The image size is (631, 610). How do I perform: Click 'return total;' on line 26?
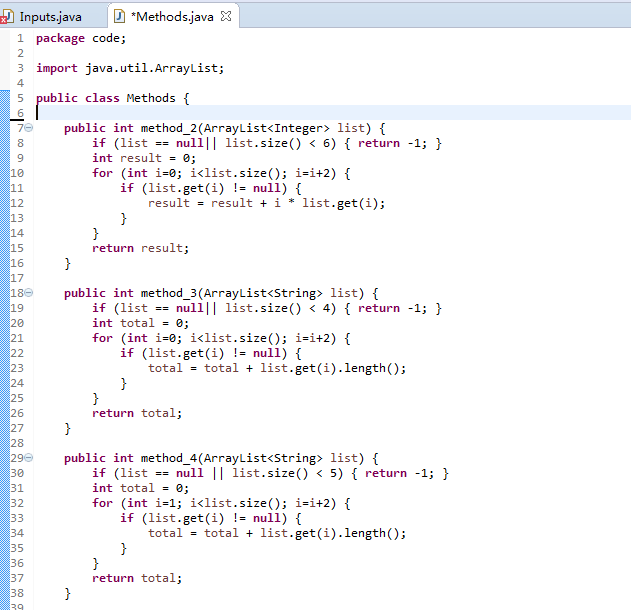pyautogui.click(x=137, y=413)
